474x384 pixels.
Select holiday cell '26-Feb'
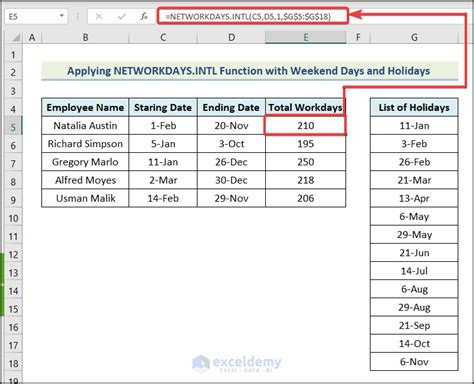click(414, 162)
